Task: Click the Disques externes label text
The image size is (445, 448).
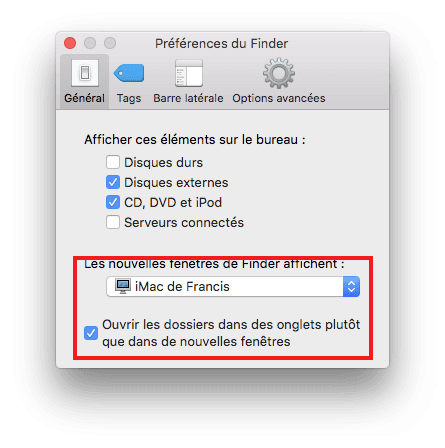Action: click(176, 183)
